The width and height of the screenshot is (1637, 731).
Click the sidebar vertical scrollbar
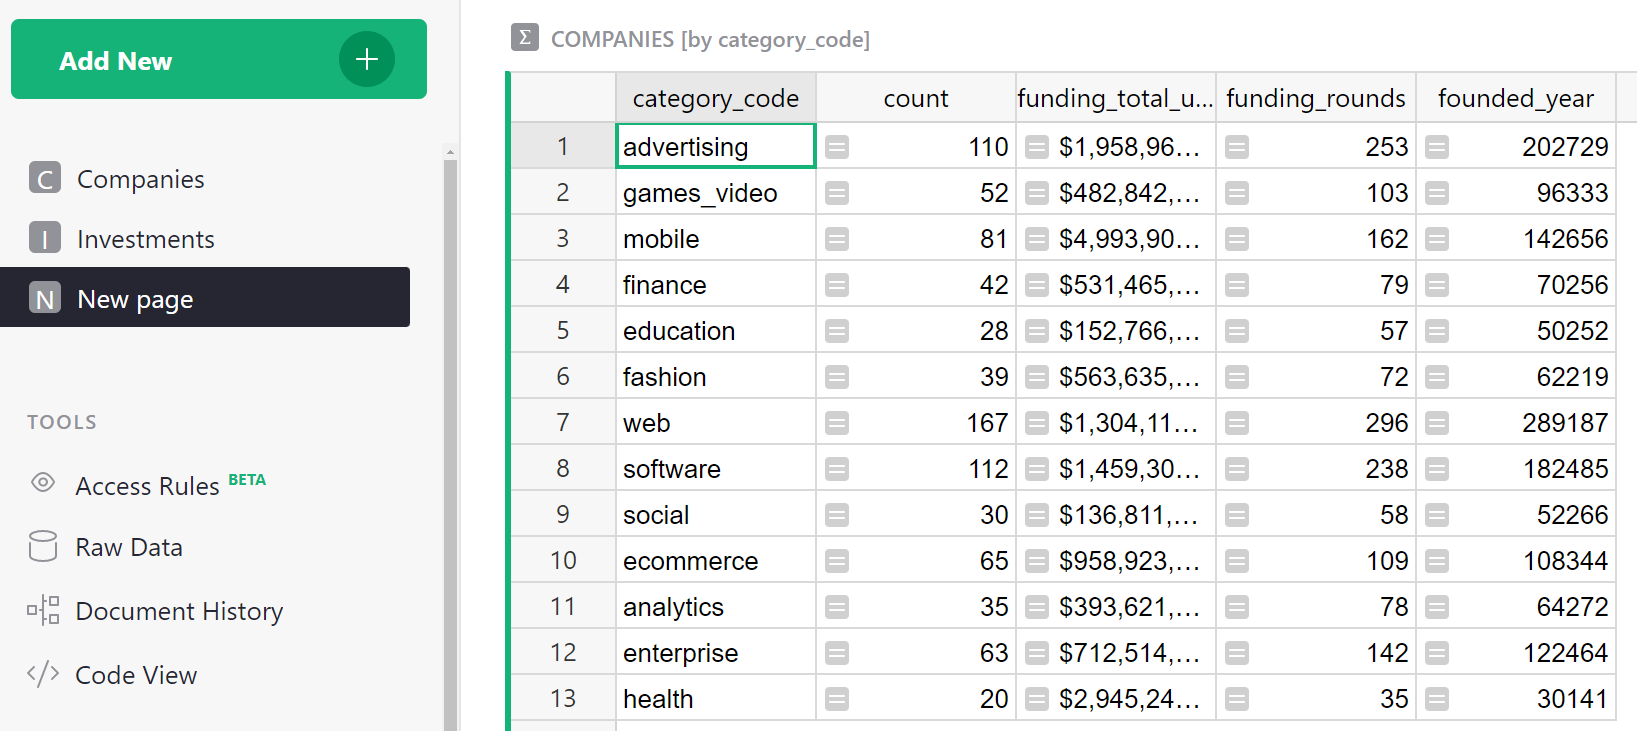point(450,440)
